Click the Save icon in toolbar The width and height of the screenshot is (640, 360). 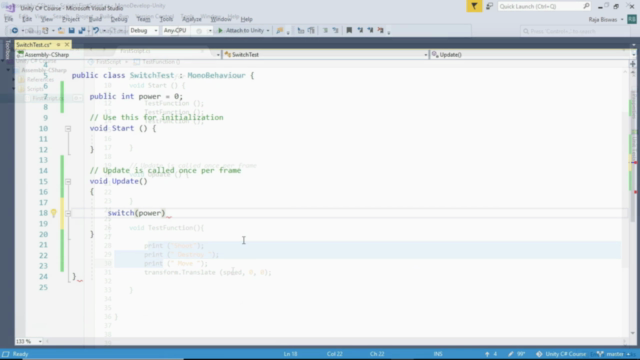[x=71, y=31]
